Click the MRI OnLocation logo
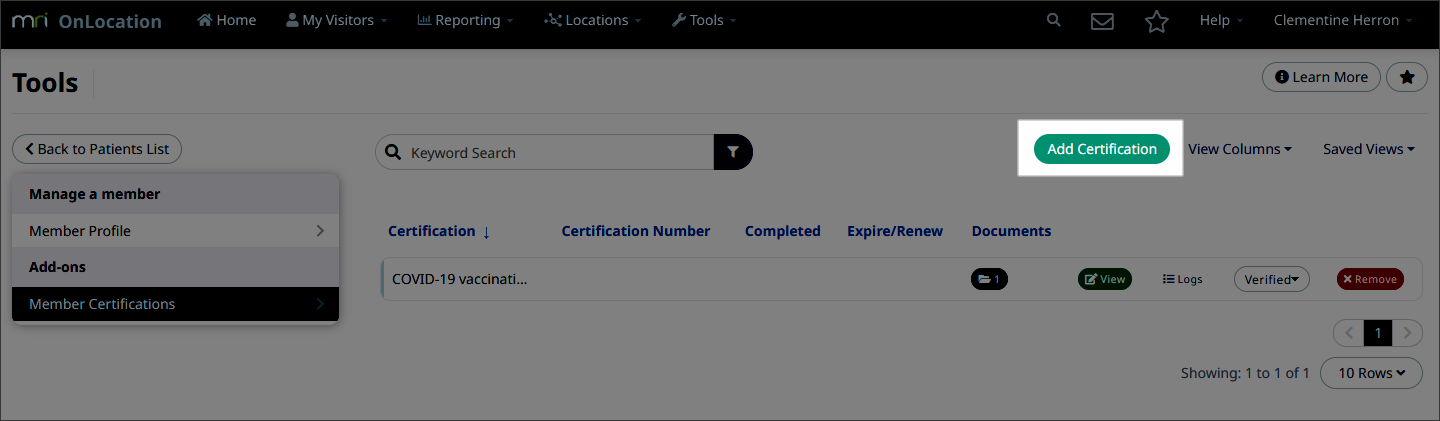The height and width of the screenshot is (421, 1440). tap(86, 21)
